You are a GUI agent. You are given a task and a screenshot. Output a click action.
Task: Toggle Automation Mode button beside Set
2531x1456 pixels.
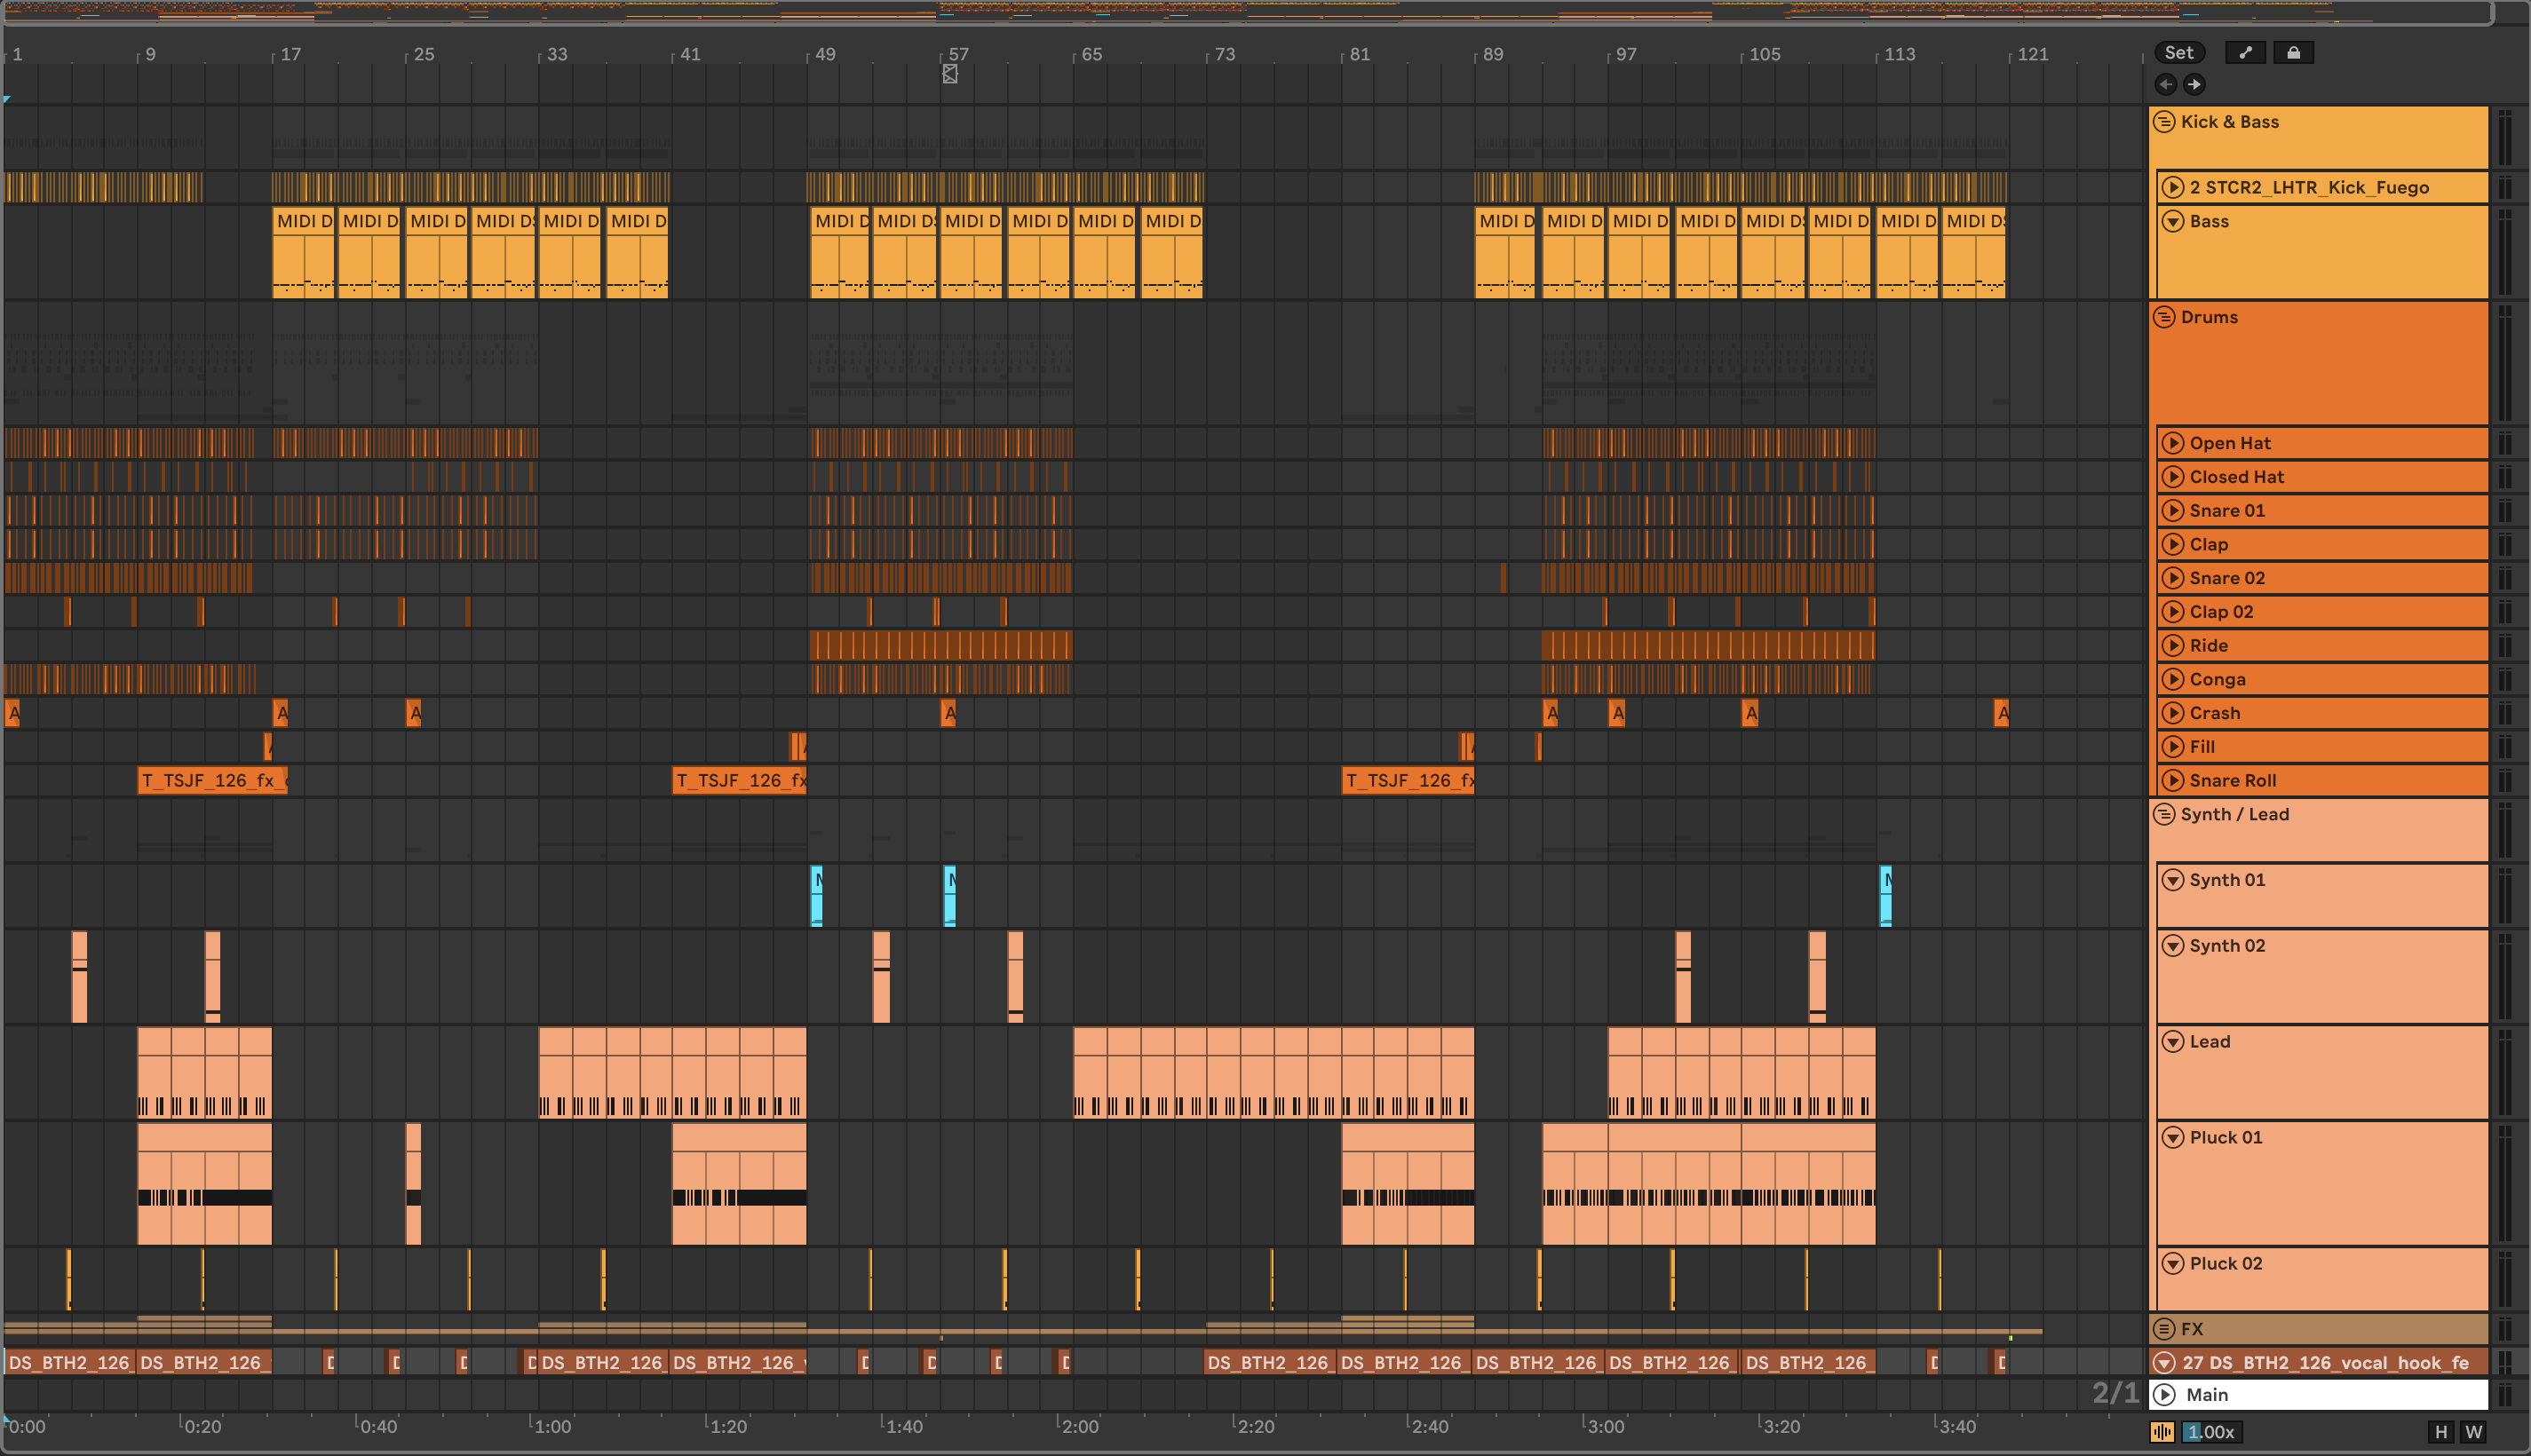[x=2245, y=53]
